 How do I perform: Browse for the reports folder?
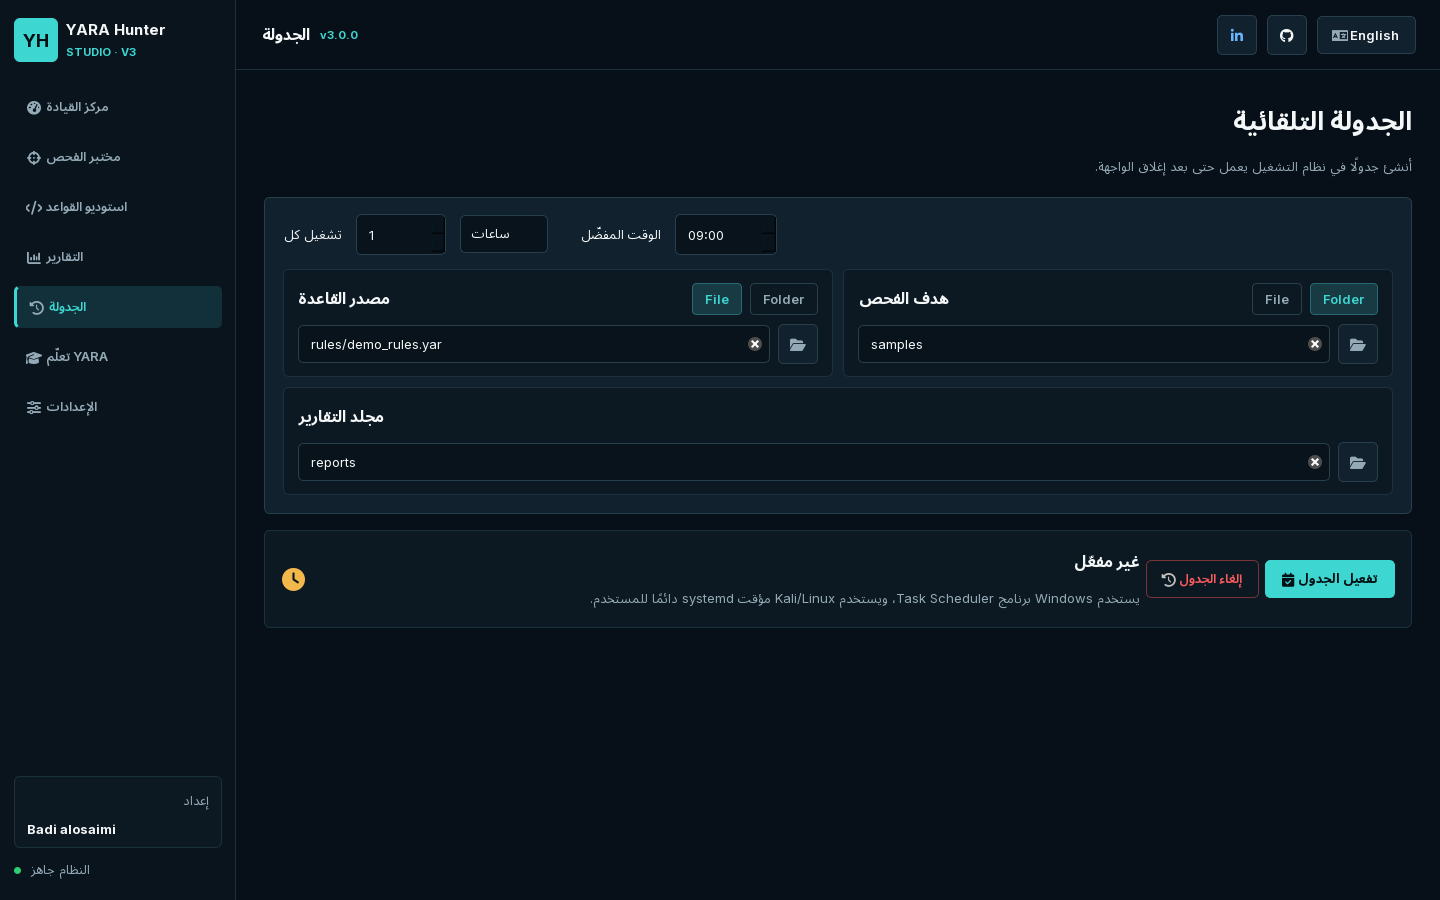[x=1358, y=462]
